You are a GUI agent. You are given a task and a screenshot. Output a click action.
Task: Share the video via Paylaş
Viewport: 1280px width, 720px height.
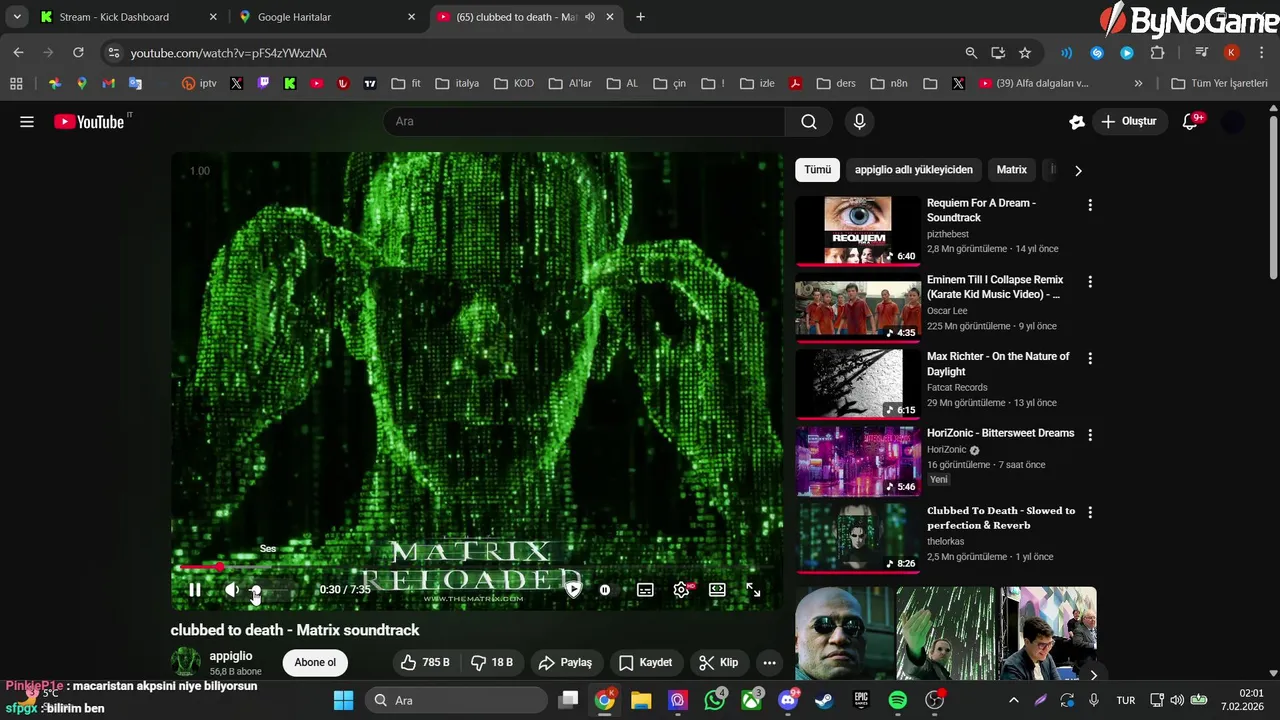[x=565, y=662]
